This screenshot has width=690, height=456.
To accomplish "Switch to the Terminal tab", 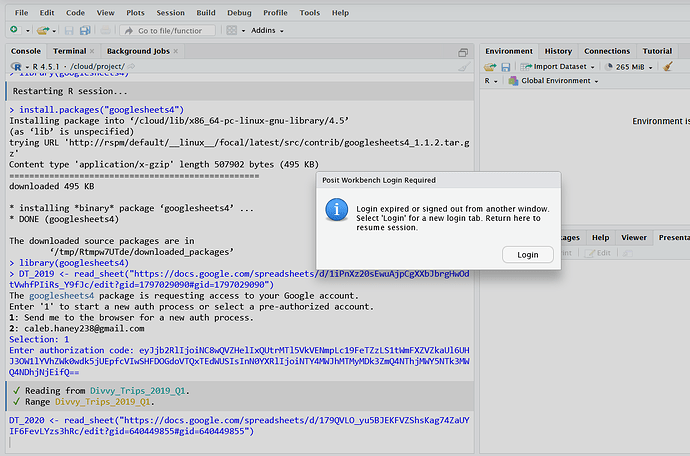I will click(x=69, y=50).
